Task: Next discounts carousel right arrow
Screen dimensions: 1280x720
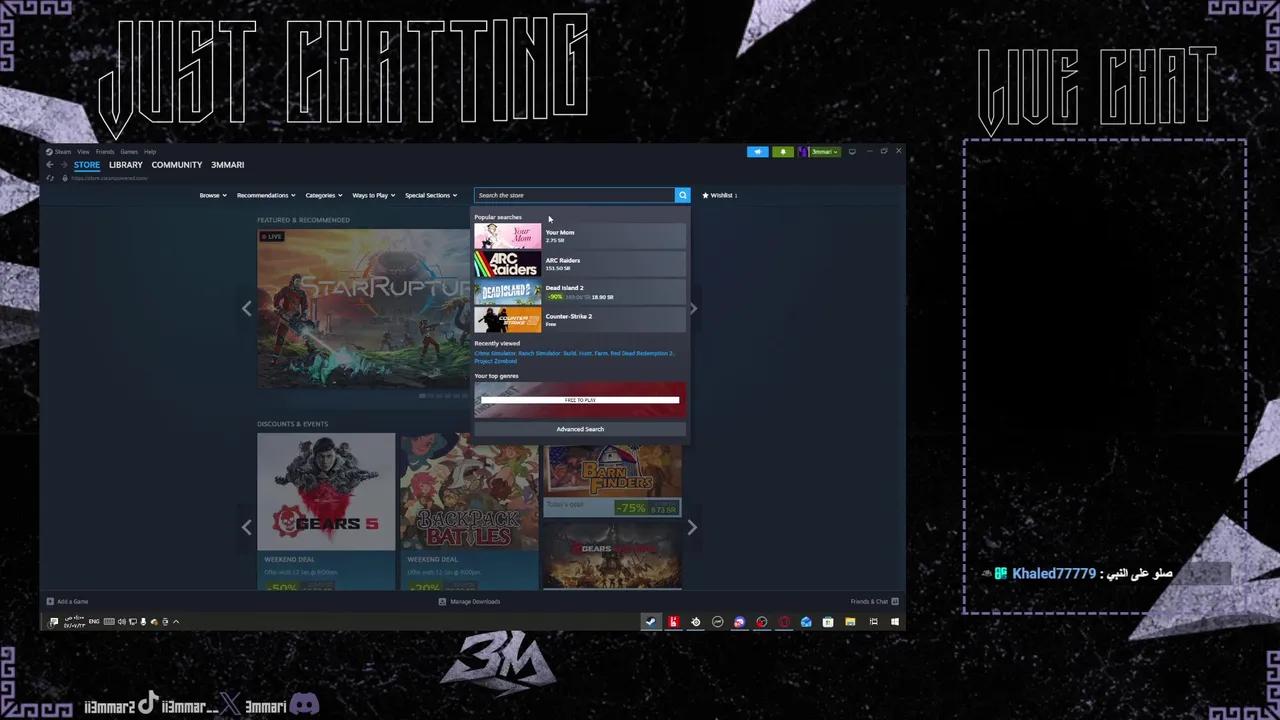Action: 692,527
